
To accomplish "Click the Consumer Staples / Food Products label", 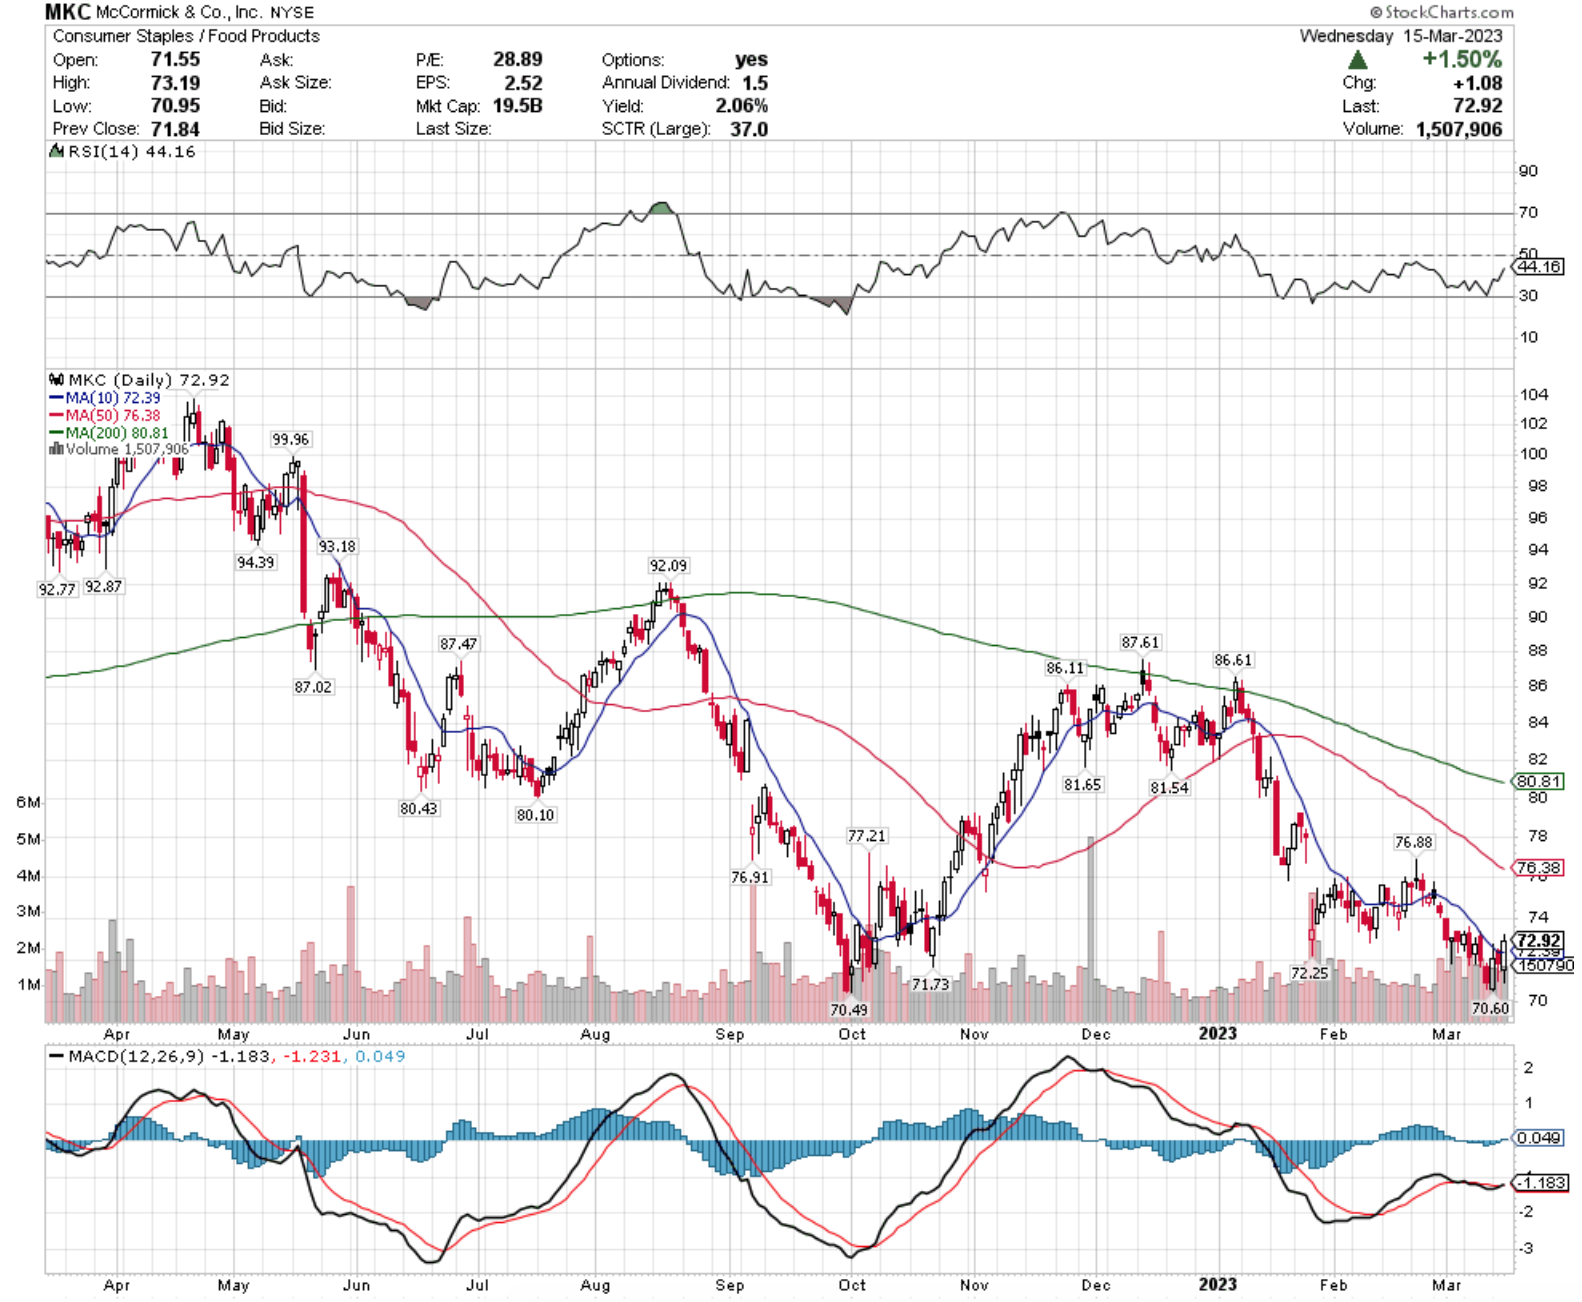I will tap(186, 36).
